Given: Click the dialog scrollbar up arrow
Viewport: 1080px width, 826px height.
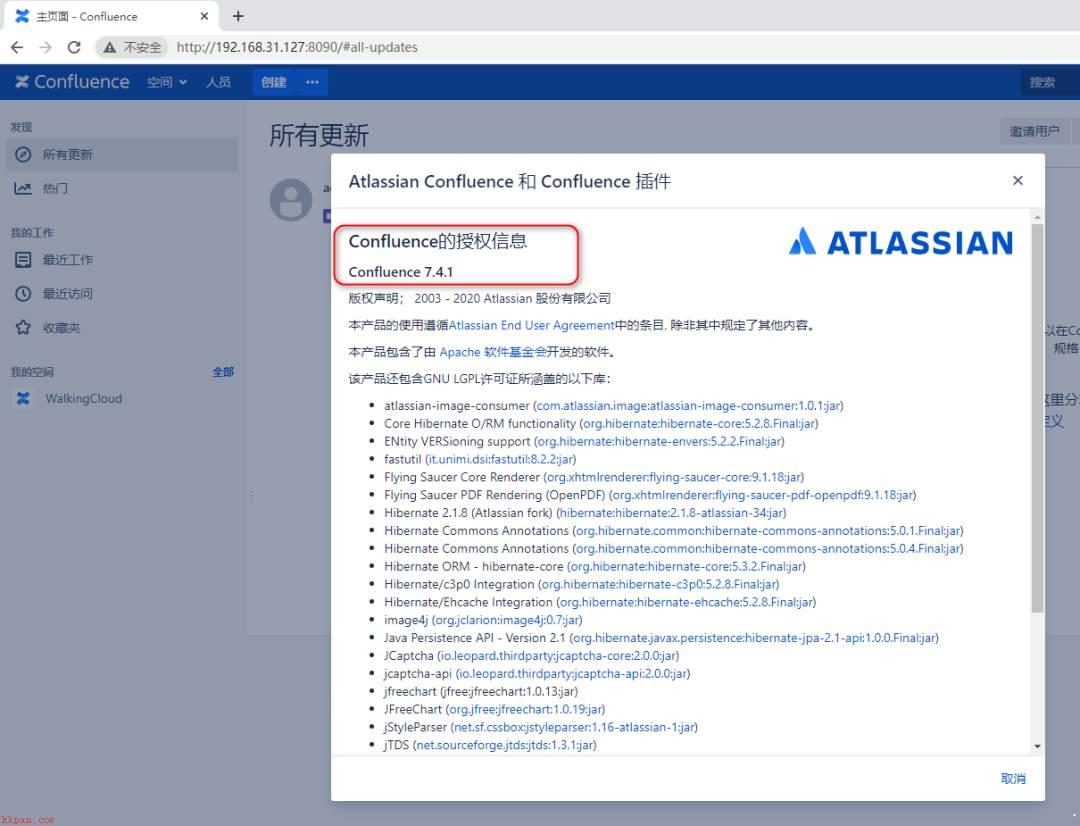Looking at the screenshot, I should click(x=1037, y=218).
